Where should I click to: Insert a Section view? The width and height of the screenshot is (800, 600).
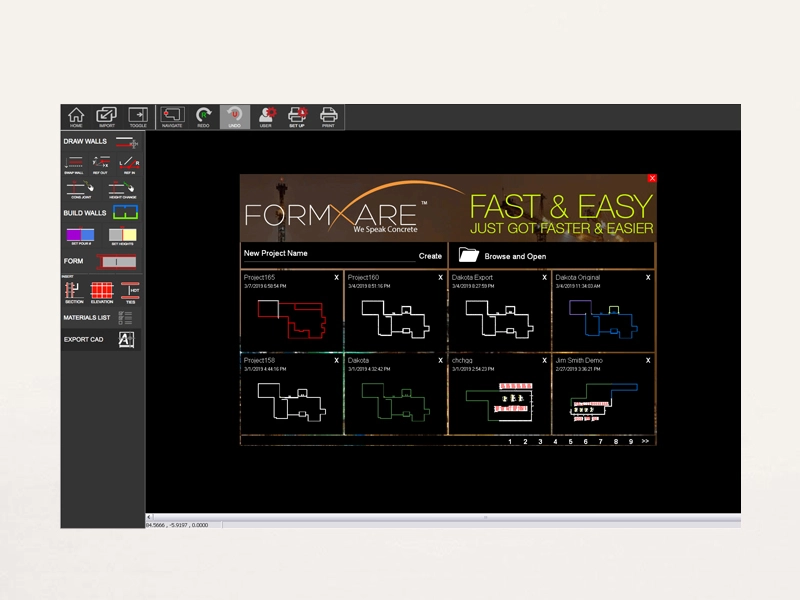(73, 292)
